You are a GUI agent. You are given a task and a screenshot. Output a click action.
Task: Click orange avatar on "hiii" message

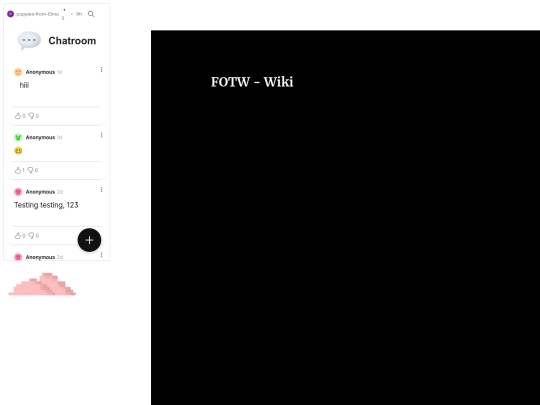point(18,72)
